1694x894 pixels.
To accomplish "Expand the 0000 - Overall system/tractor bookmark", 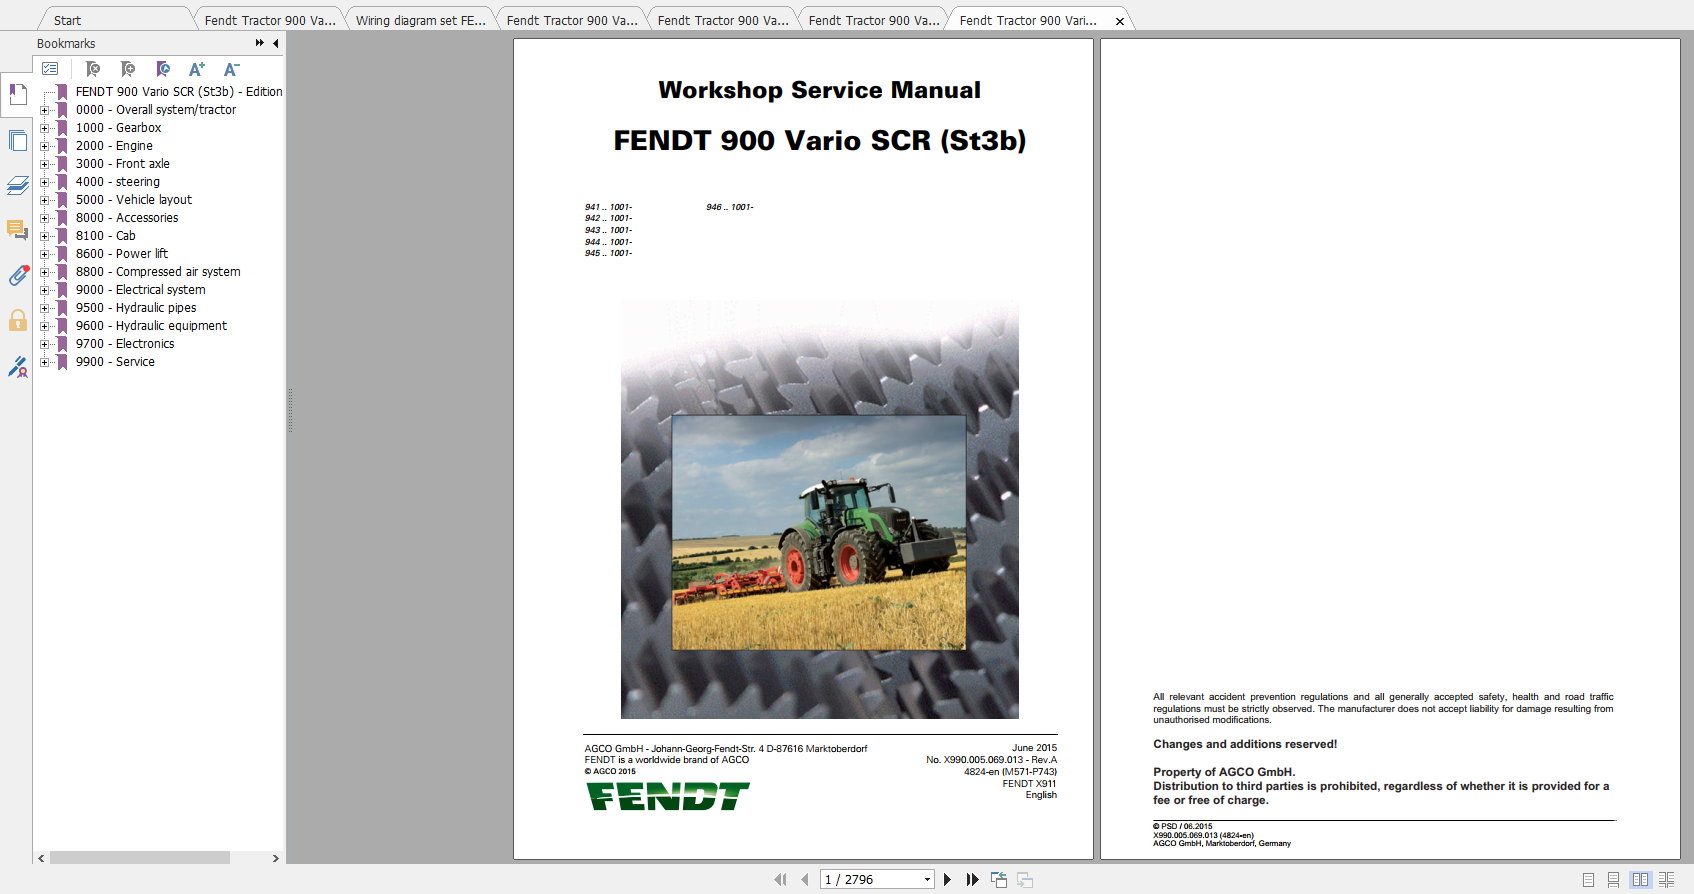I will (x=44, y=110).
